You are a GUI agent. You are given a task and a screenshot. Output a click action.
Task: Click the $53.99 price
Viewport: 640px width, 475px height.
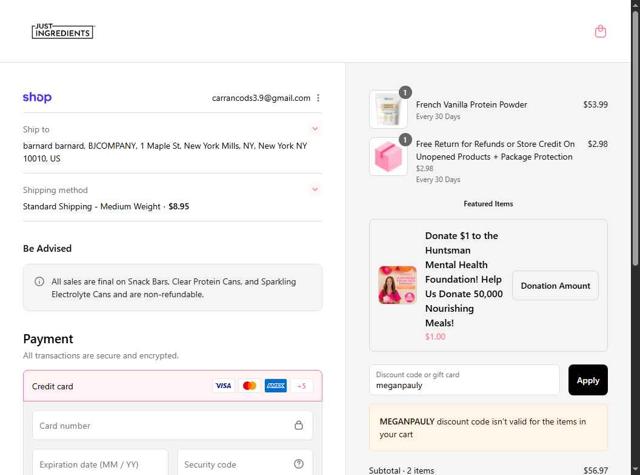pyautogui.click(x=596, y=104)
